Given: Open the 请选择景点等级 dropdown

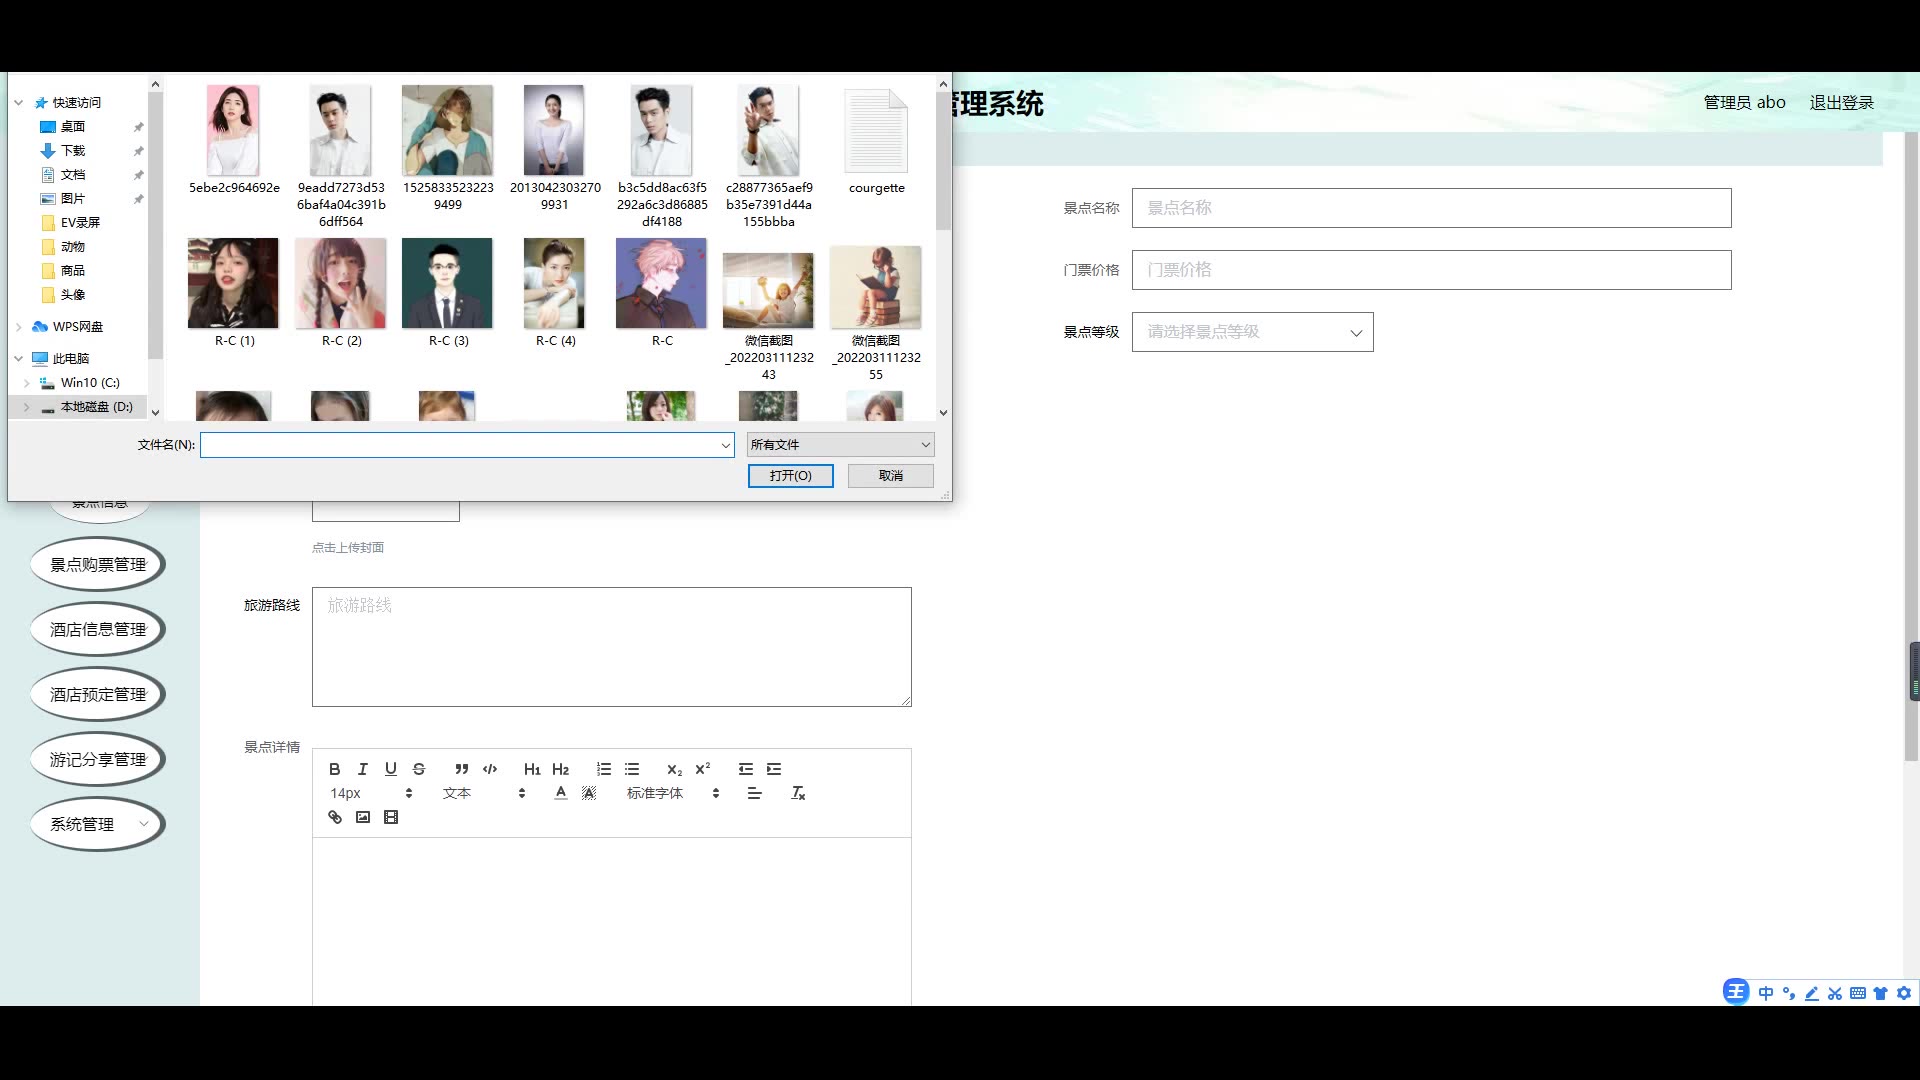Looking at the screenshot, I should coord(1252,332).
